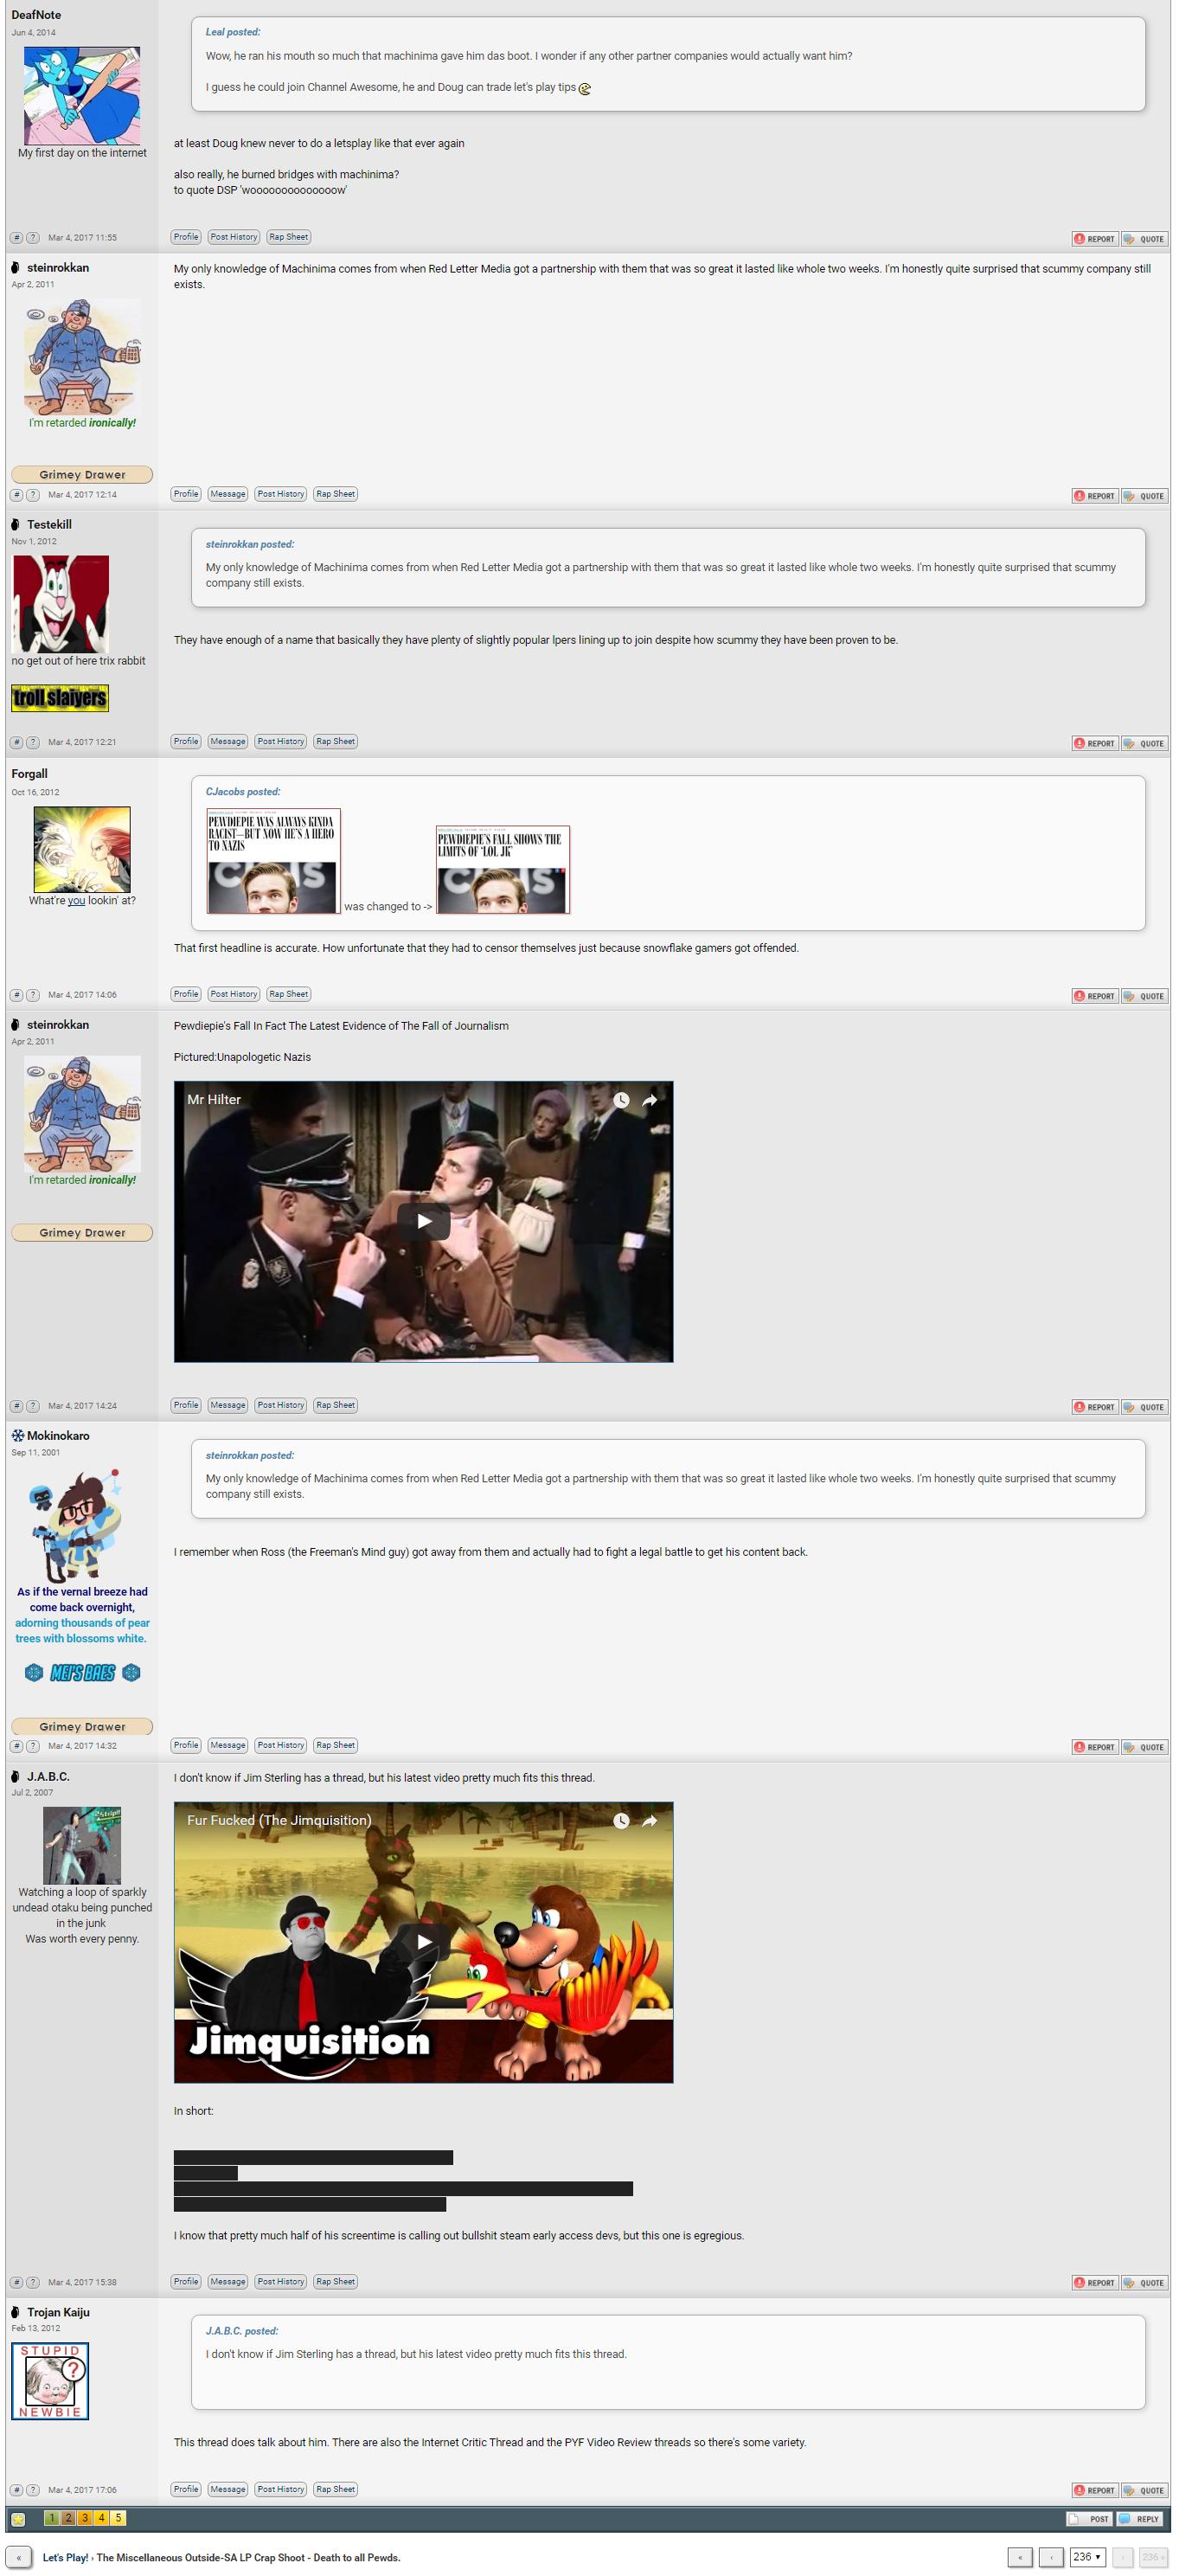This screenshot has height=2576, width=1179.
Task: Rate thread with the green 1 swatch
Action: (51, 2518)
